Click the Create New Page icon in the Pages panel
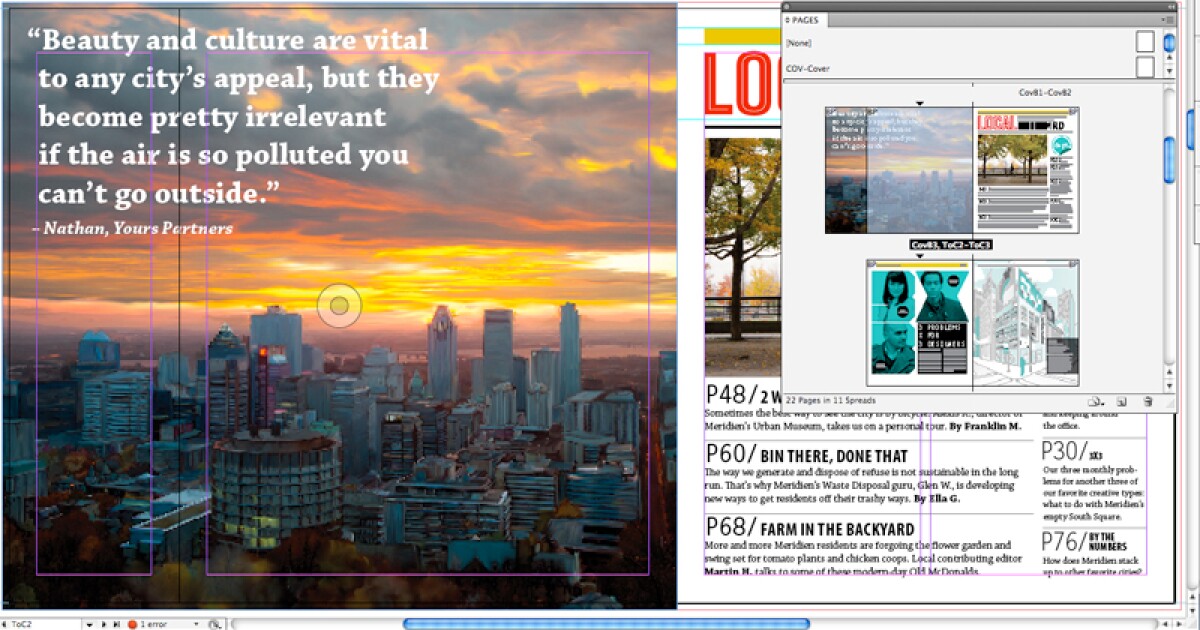Image resolution: width=1200 pixels, height=630 pixels. (x=1121, y=399)
